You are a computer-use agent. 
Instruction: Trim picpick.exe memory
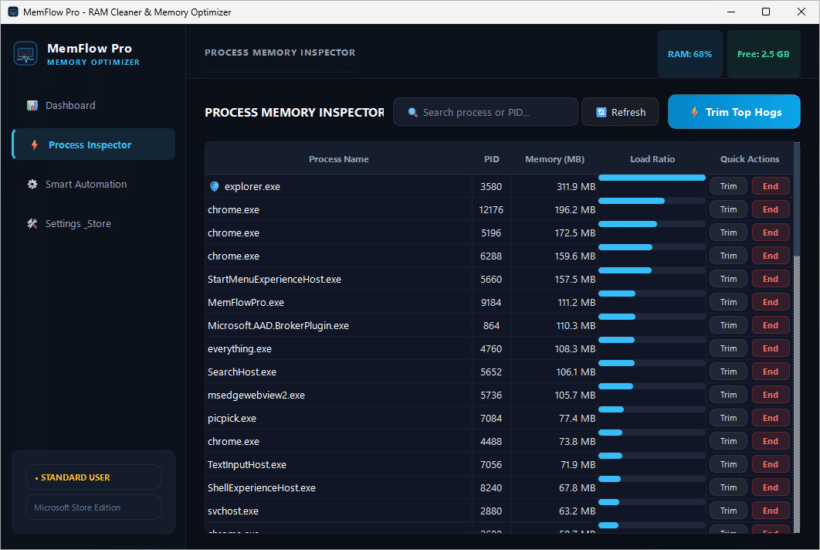(728, 418)
